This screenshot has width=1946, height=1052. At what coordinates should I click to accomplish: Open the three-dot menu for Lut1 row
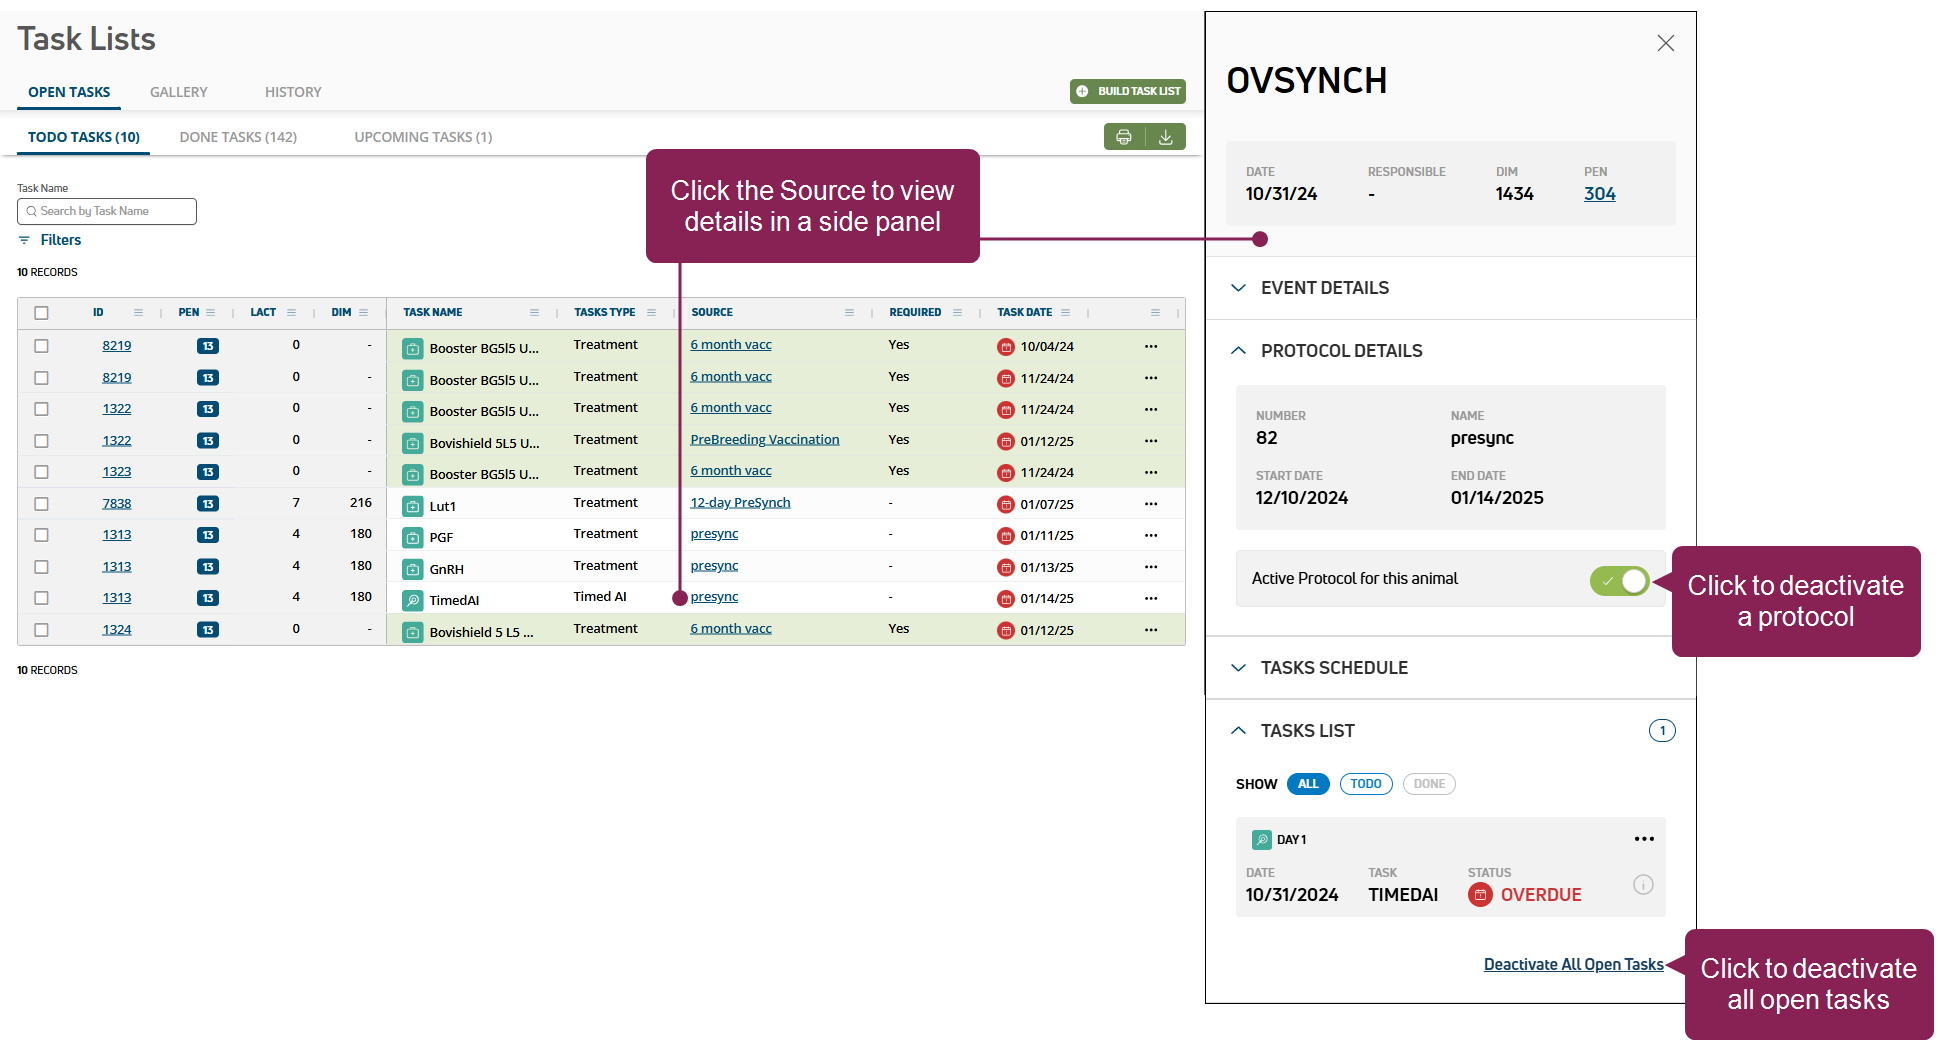[1151, 504]
